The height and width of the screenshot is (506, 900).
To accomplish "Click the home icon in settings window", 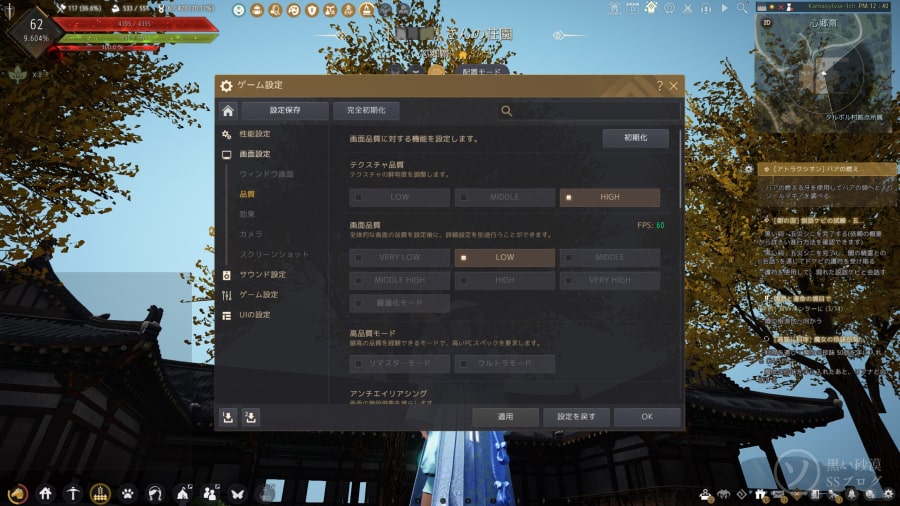I will pos(228,111).
